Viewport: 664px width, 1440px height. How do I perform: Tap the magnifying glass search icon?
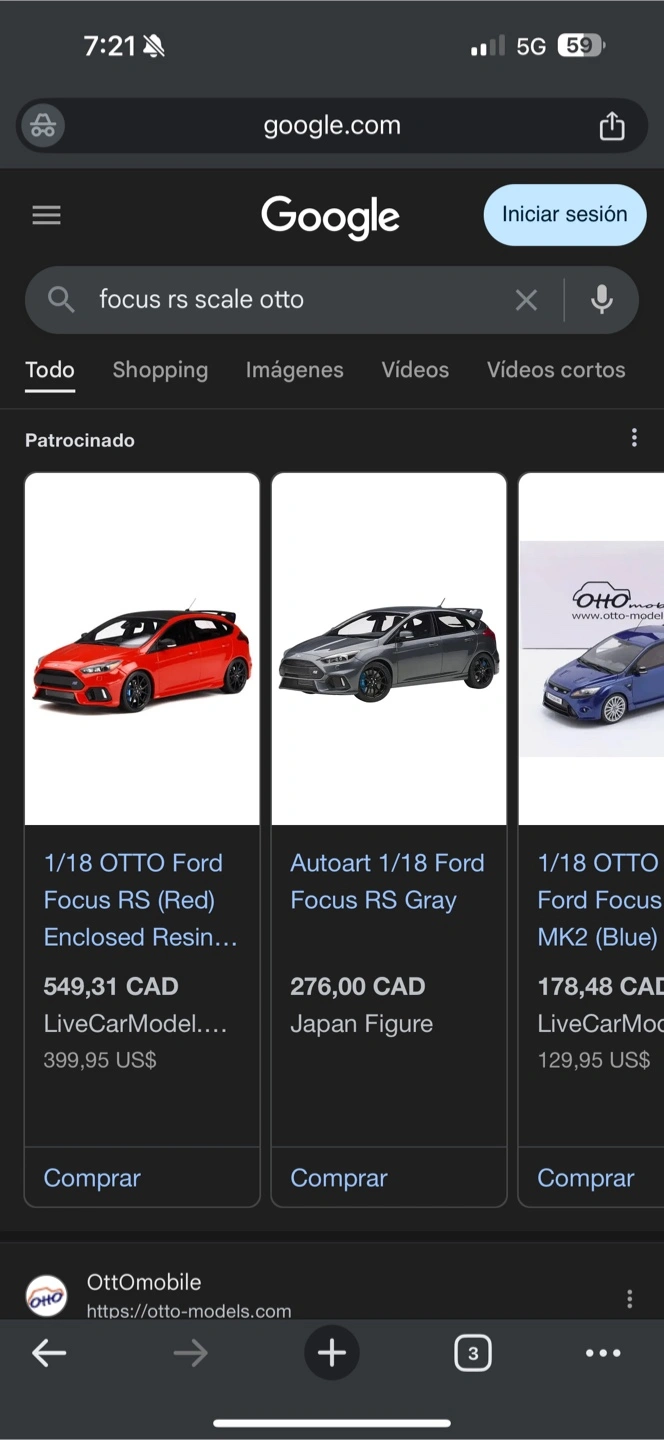point(61,299)
